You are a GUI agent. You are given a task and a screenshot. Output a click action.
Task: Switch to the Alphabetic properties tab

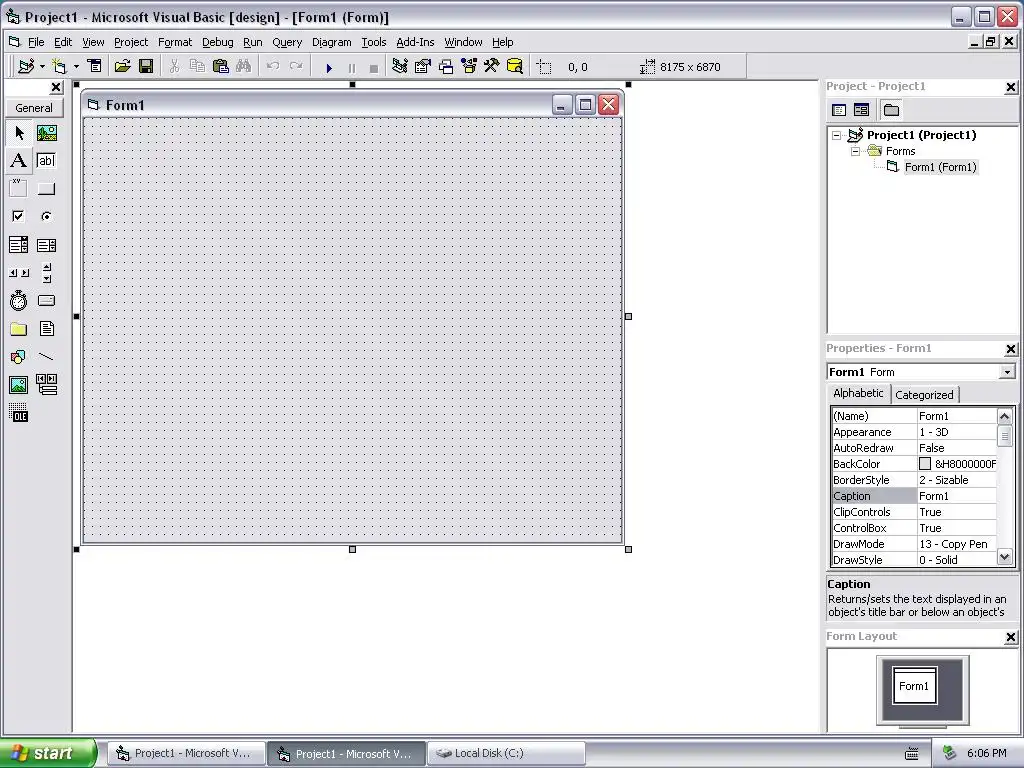click(858, 393)
